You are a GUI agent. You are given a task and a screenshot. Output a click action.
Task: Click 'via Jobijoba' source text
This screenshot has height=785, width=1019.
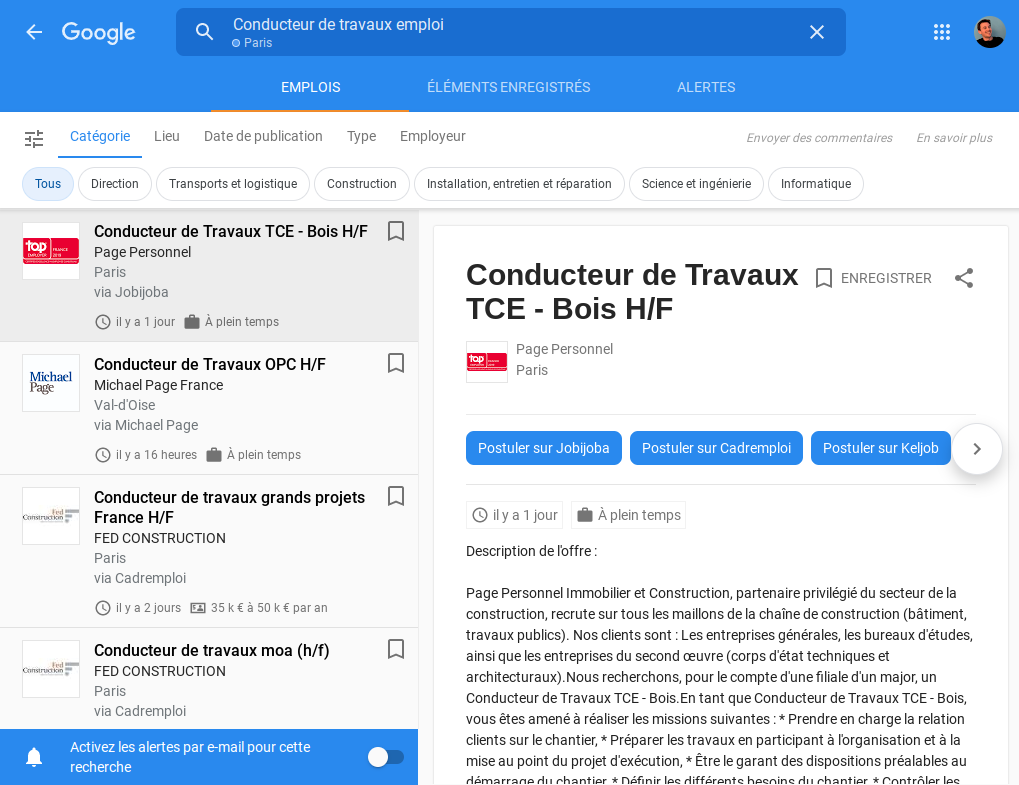[x=131, y=292]
